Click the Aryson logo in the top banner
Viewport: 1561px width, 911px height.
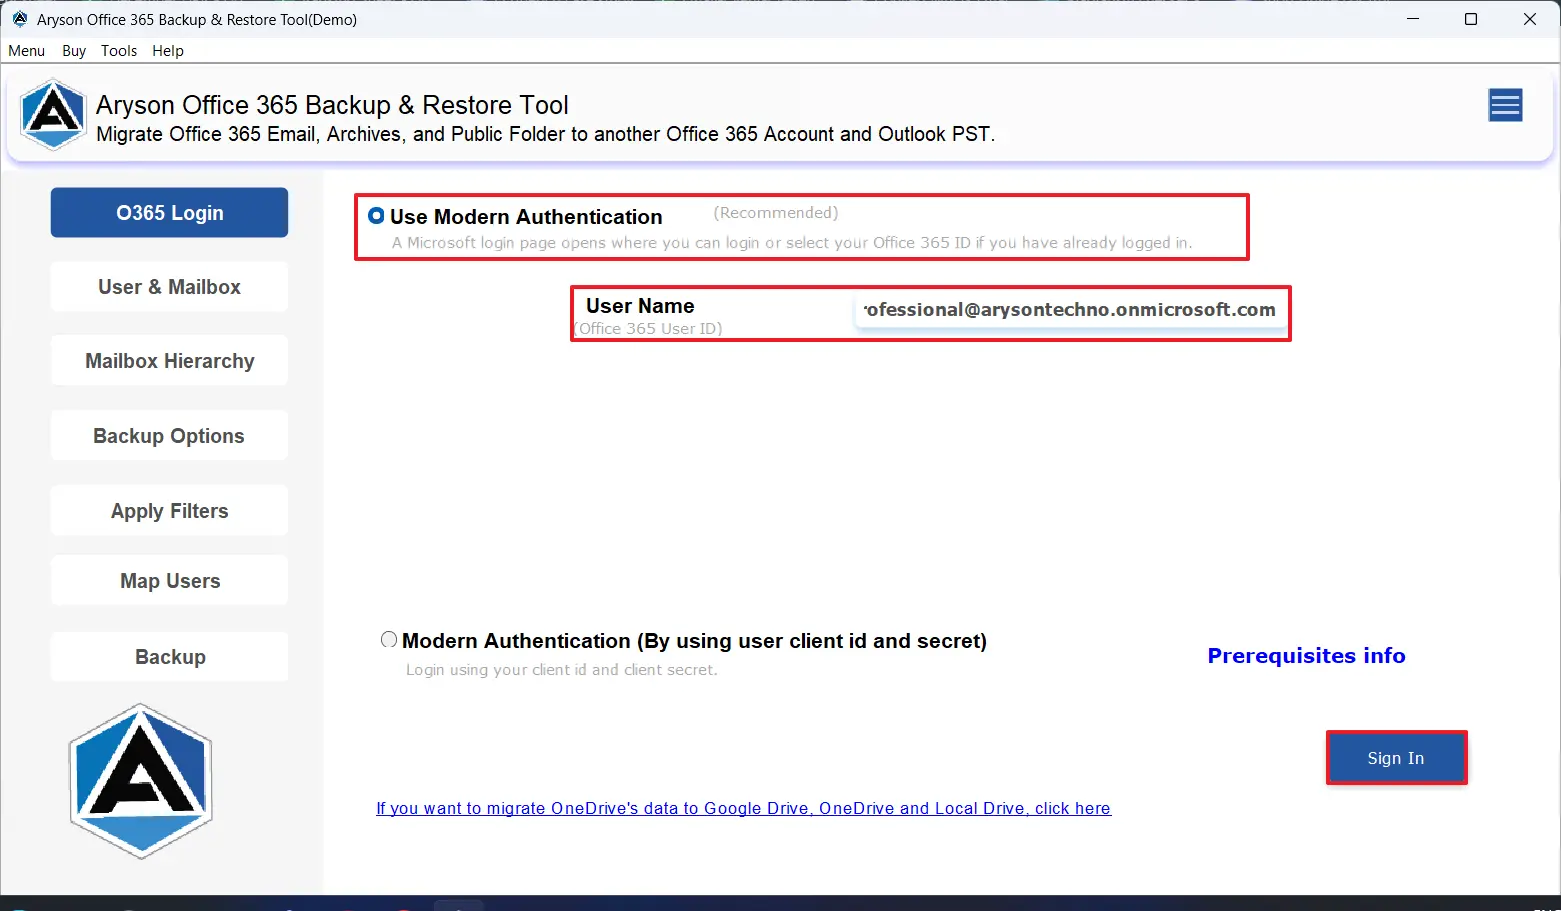click(x=53, y=114)
